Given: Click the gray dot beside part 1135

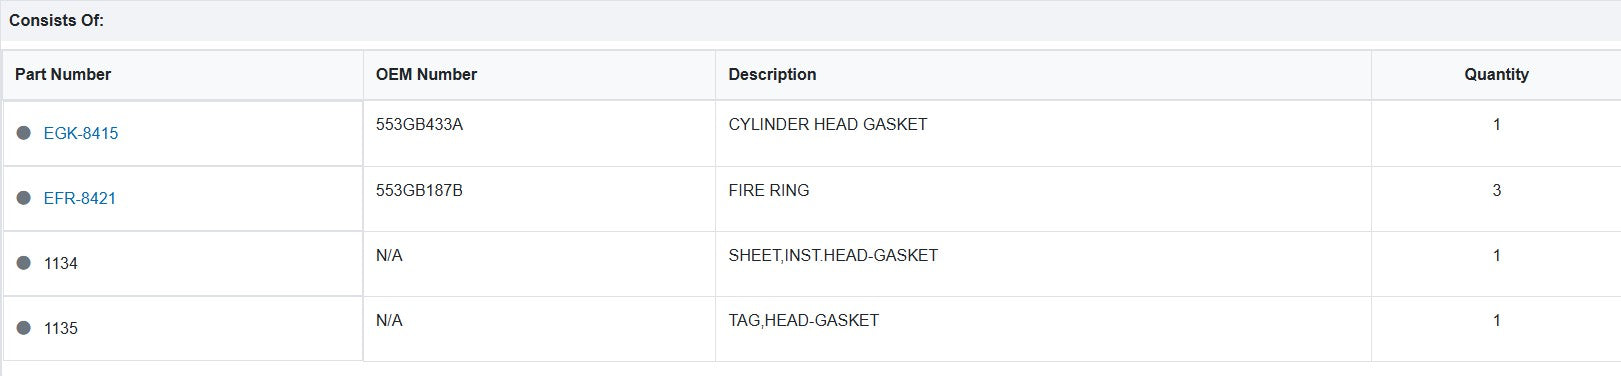Looking at the screenshot, I should (x=24, y=328).
